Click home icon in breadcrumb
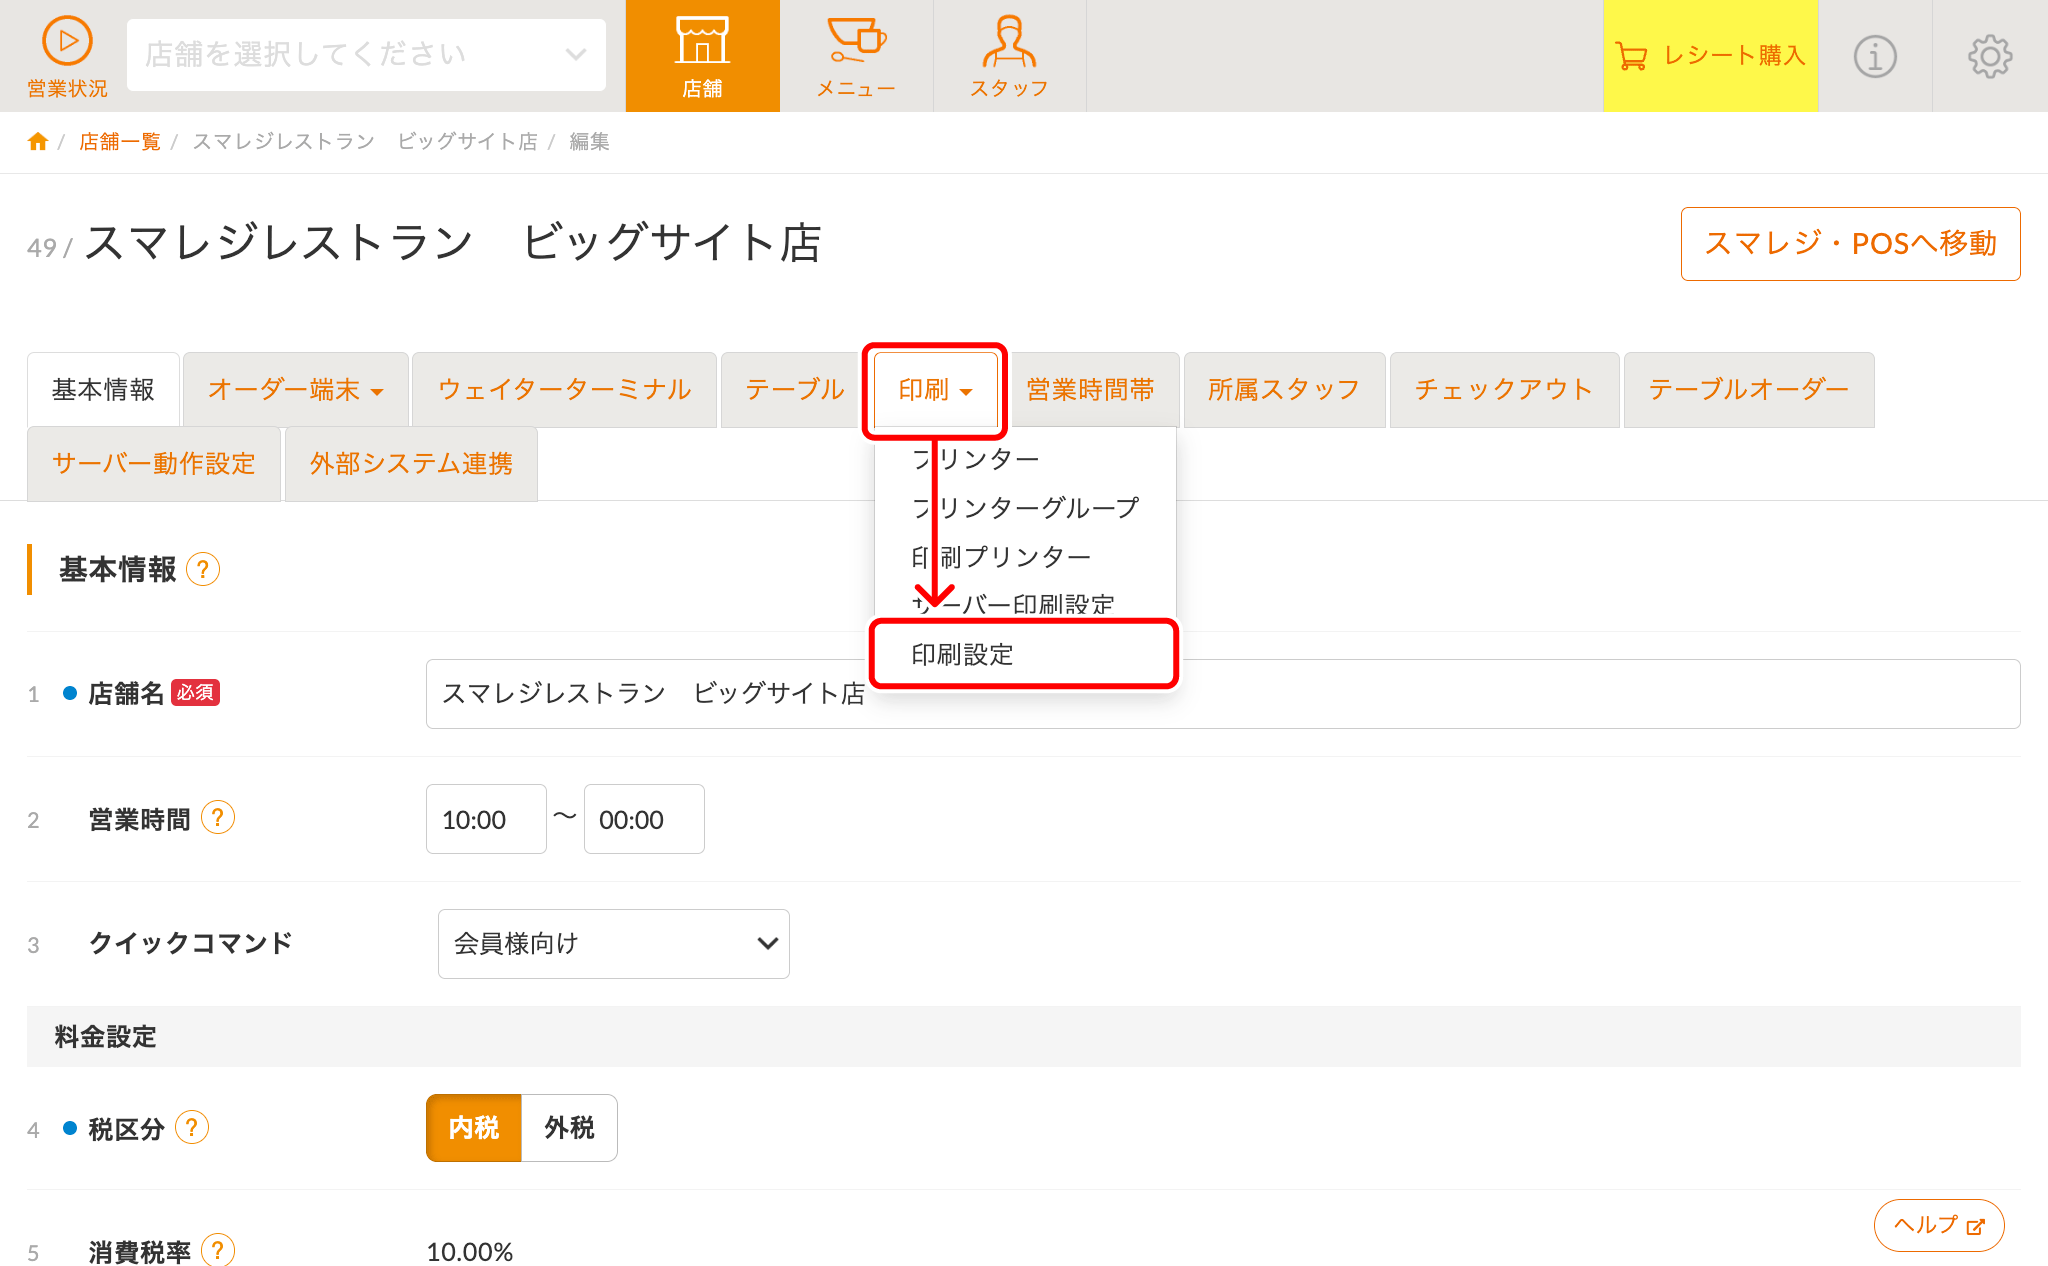The image size is (2048, 1266). click(x=38, y=142)
